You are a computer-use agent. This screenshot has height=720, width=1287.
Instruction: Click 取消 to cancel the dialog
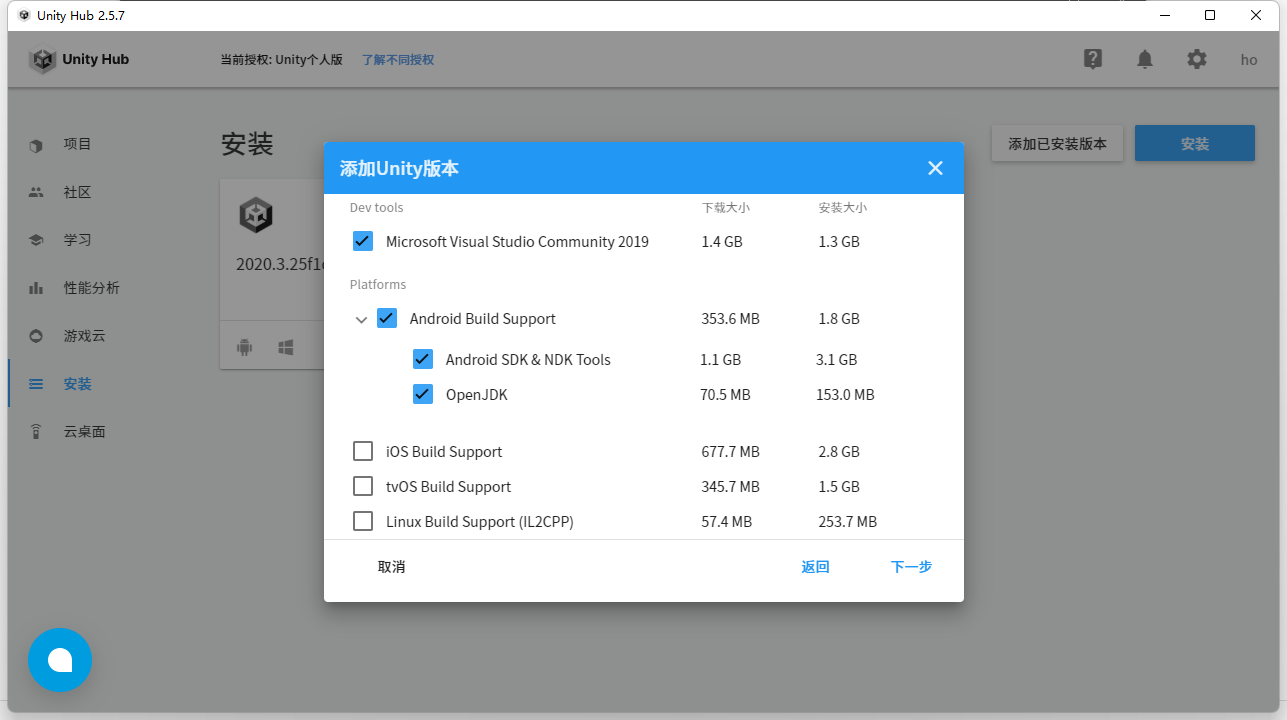pos(391,567)
